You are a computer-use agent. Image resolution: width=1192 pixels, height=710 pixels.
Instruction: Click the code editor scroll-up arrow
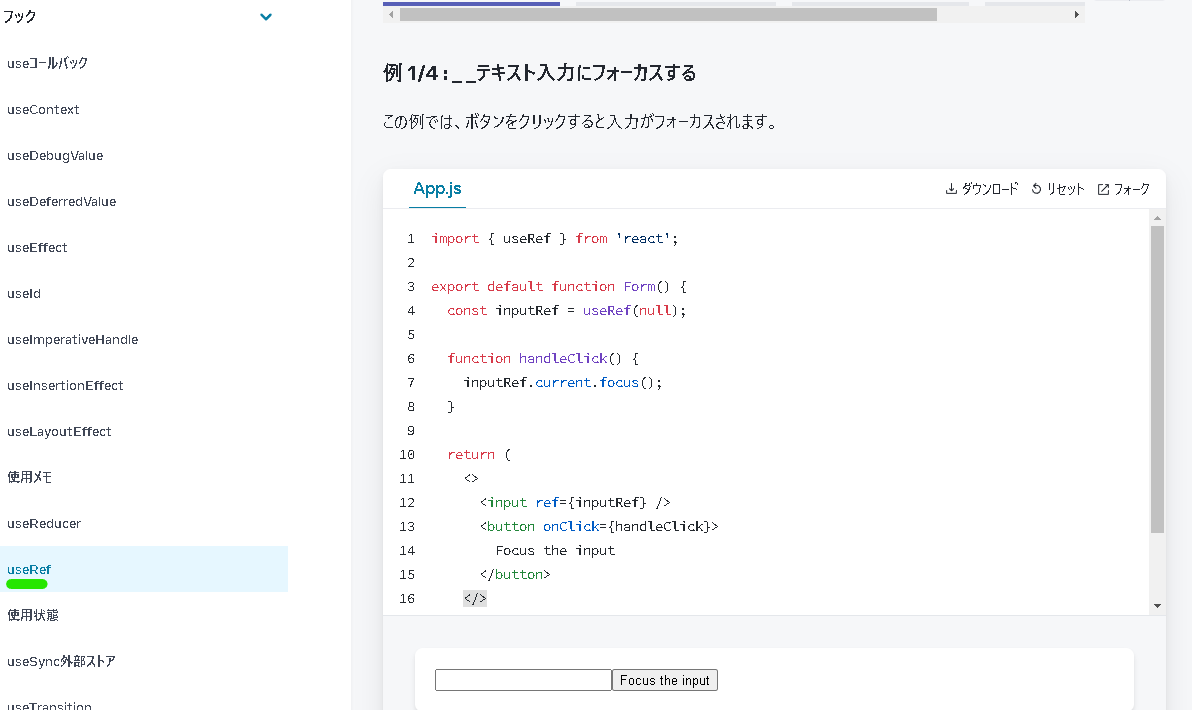pos(1157,218)
